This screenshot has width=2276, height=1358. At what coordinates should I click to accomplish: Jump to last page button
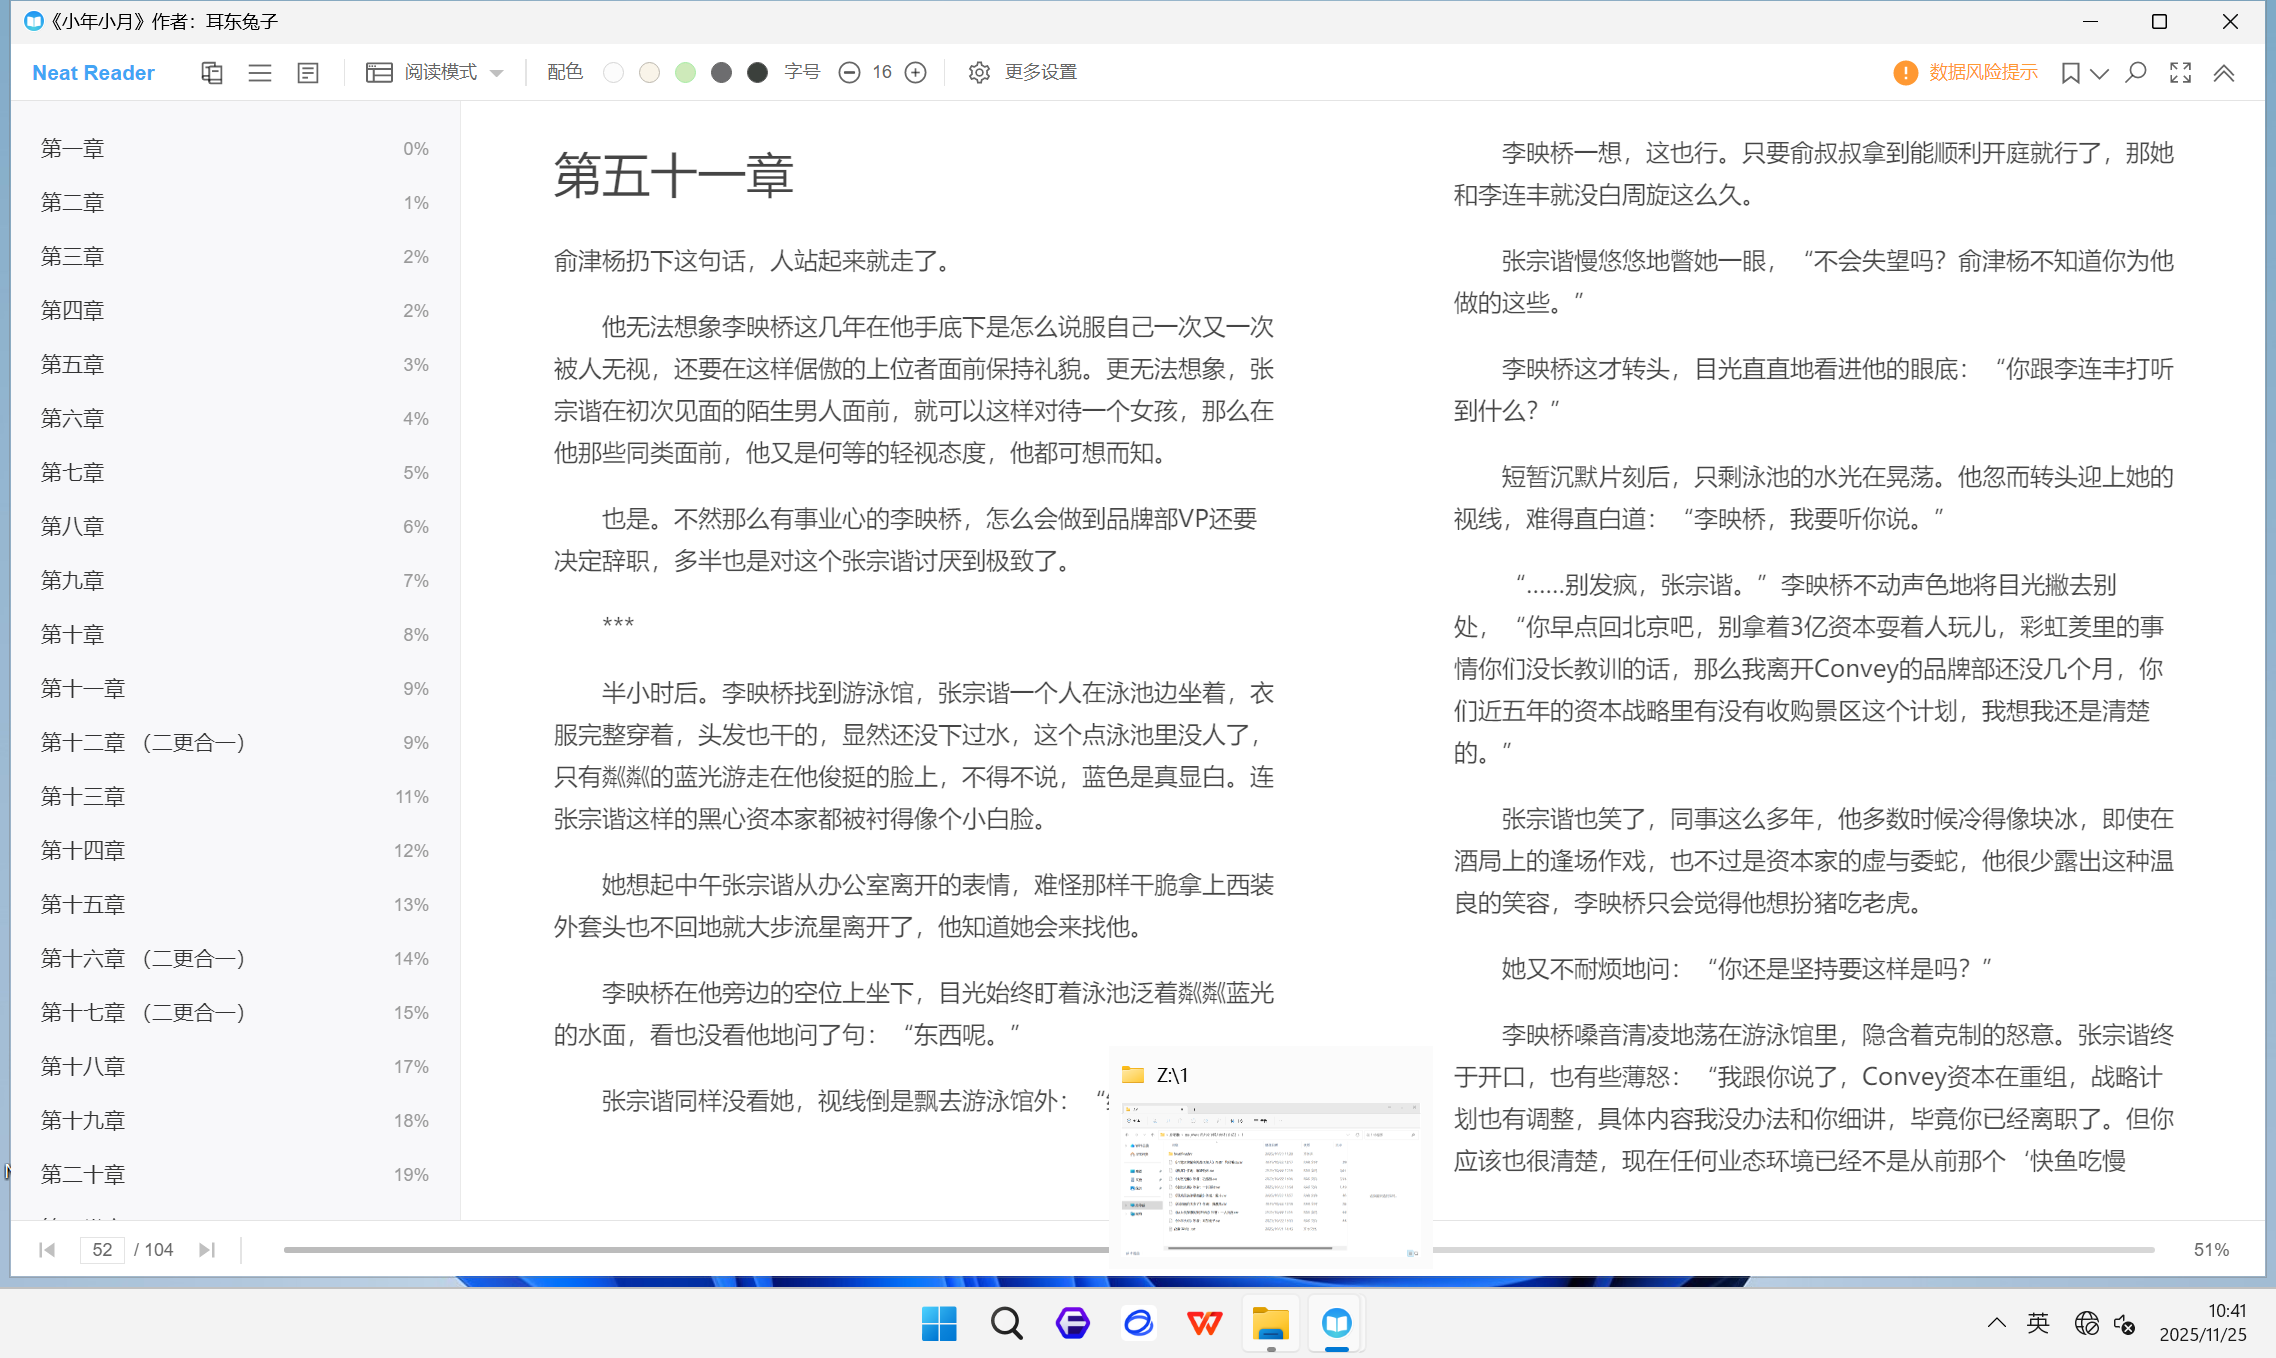[x=207, y=1250]
